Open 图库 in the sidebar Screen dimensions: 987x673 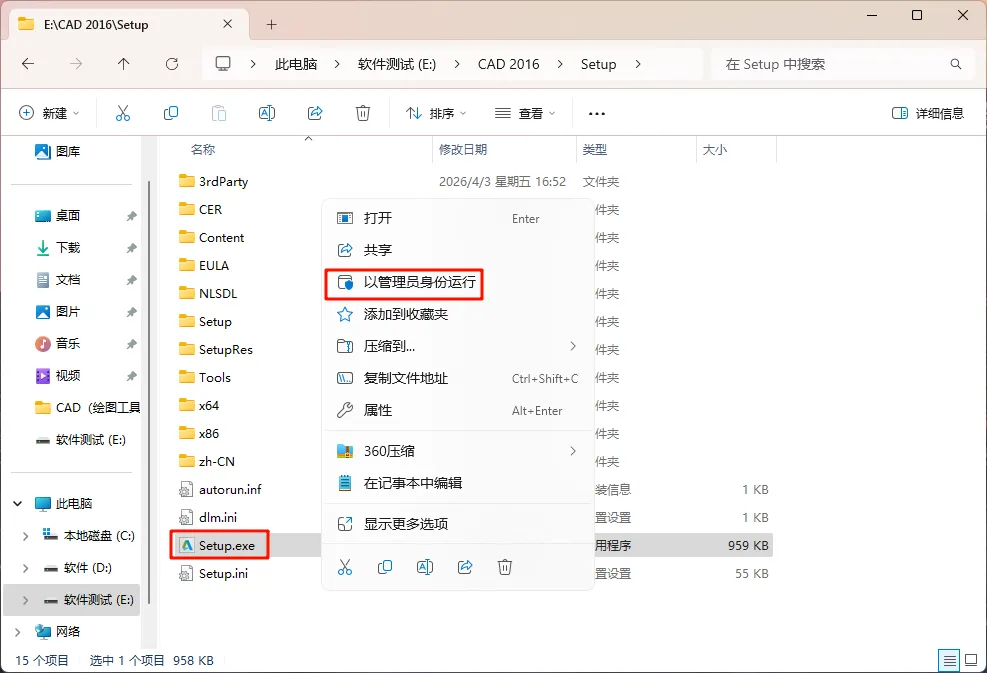(x=57, y=151)
